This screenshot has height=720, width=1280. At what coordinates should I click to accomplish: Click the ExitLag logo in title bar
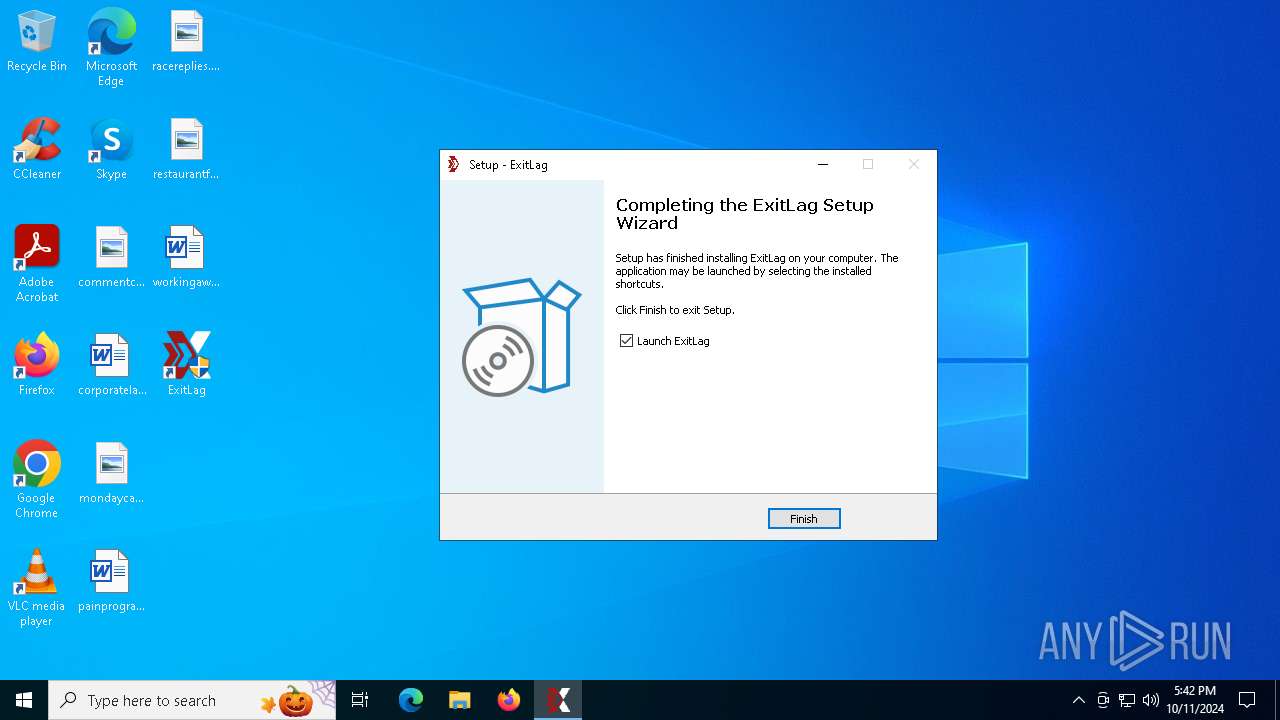454,165
